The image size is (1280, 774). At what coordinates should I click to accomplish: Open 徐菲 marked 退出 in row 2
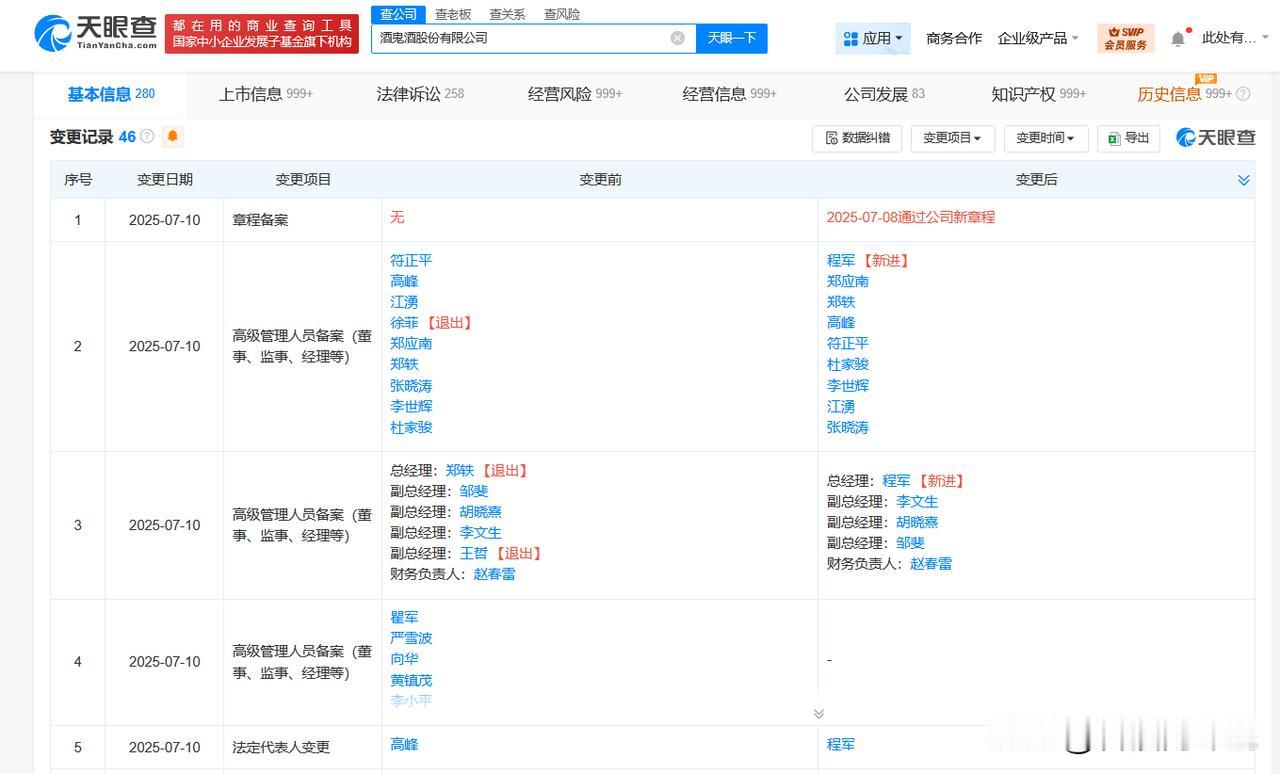404,323
